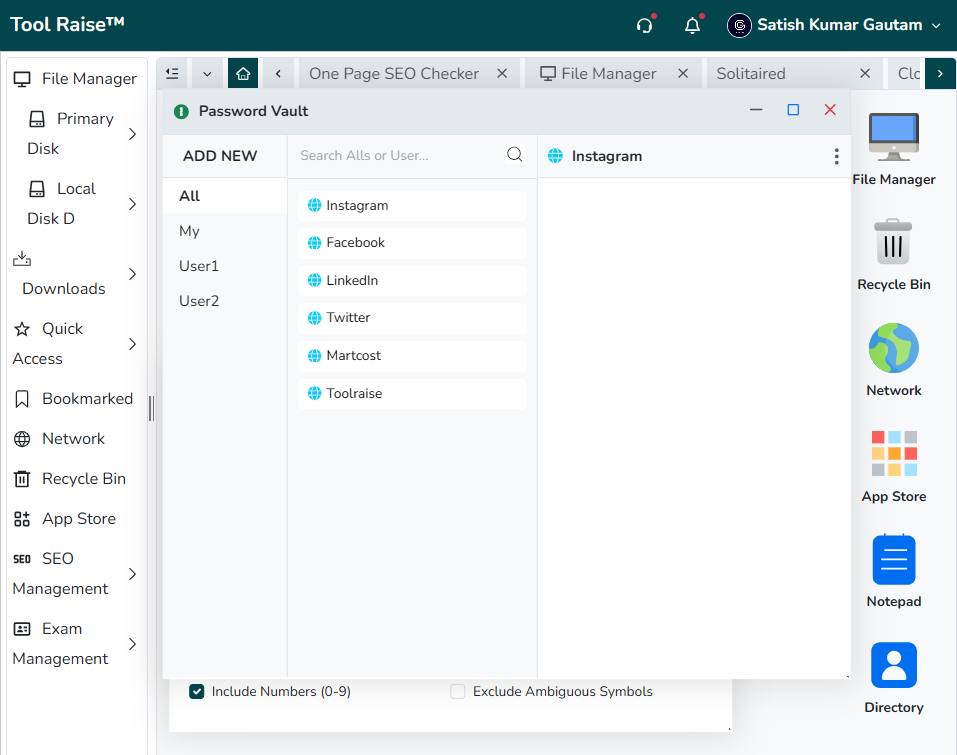Uncheck Include Numbers (0-9) checkbox
The width and height of the screenshot is (957, 755).
(x=197, y=692)
